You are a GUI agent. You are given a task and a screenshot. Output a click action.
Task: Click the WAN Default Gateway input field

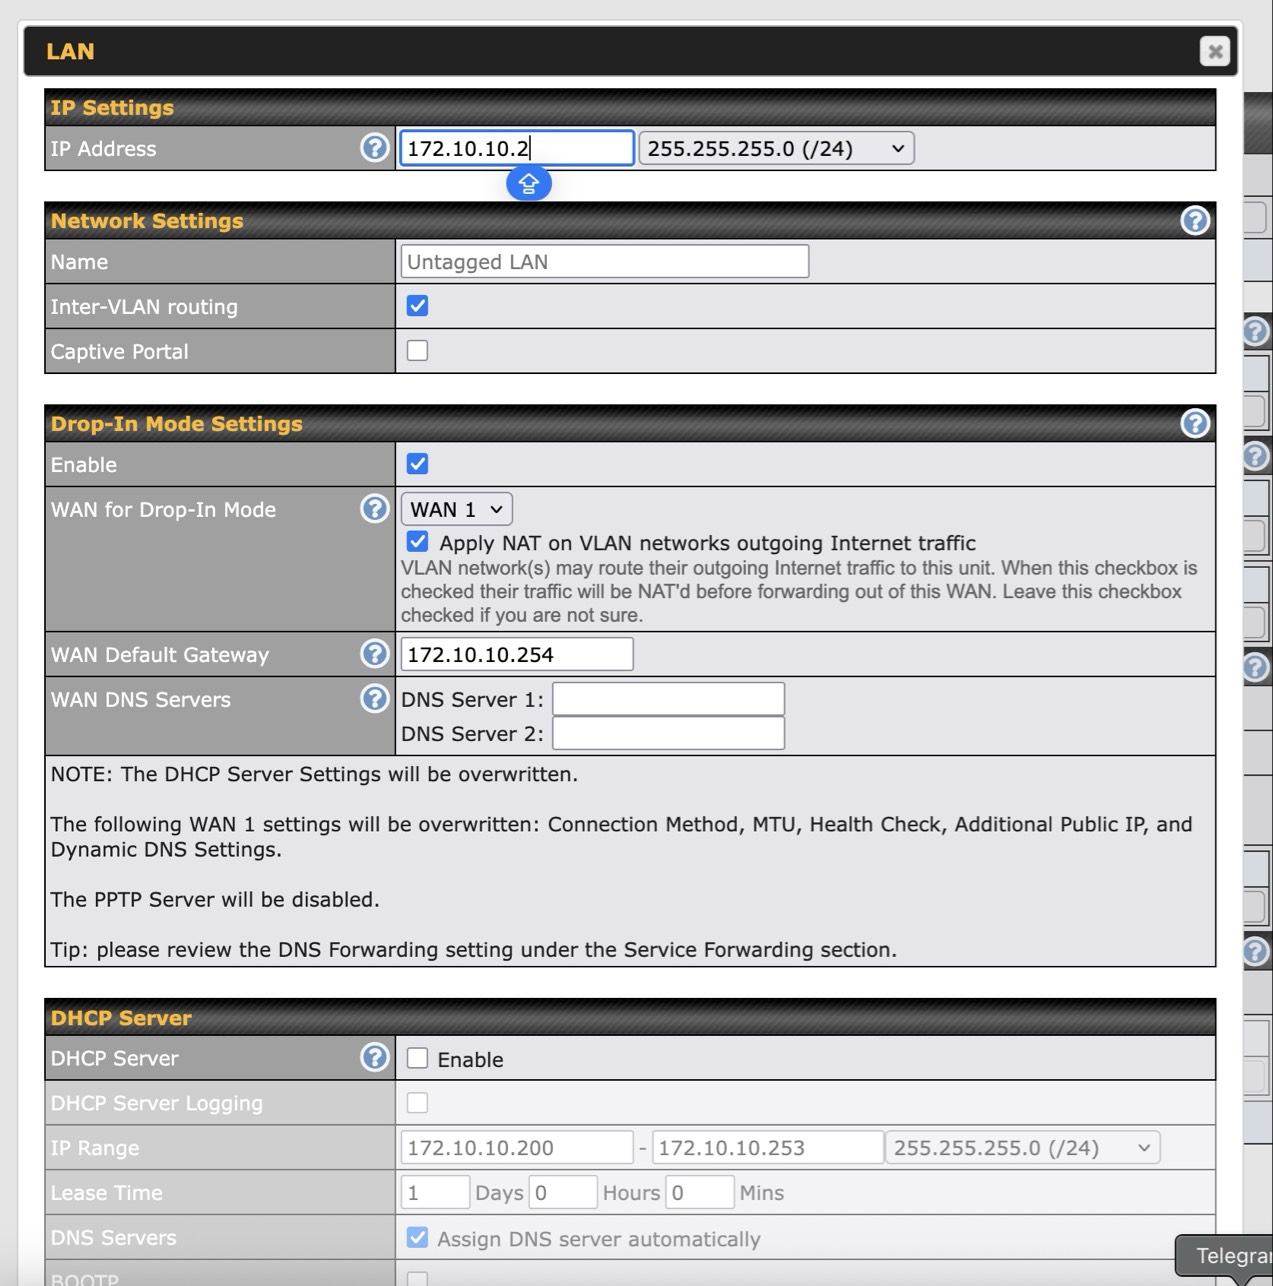coord(516,655)
